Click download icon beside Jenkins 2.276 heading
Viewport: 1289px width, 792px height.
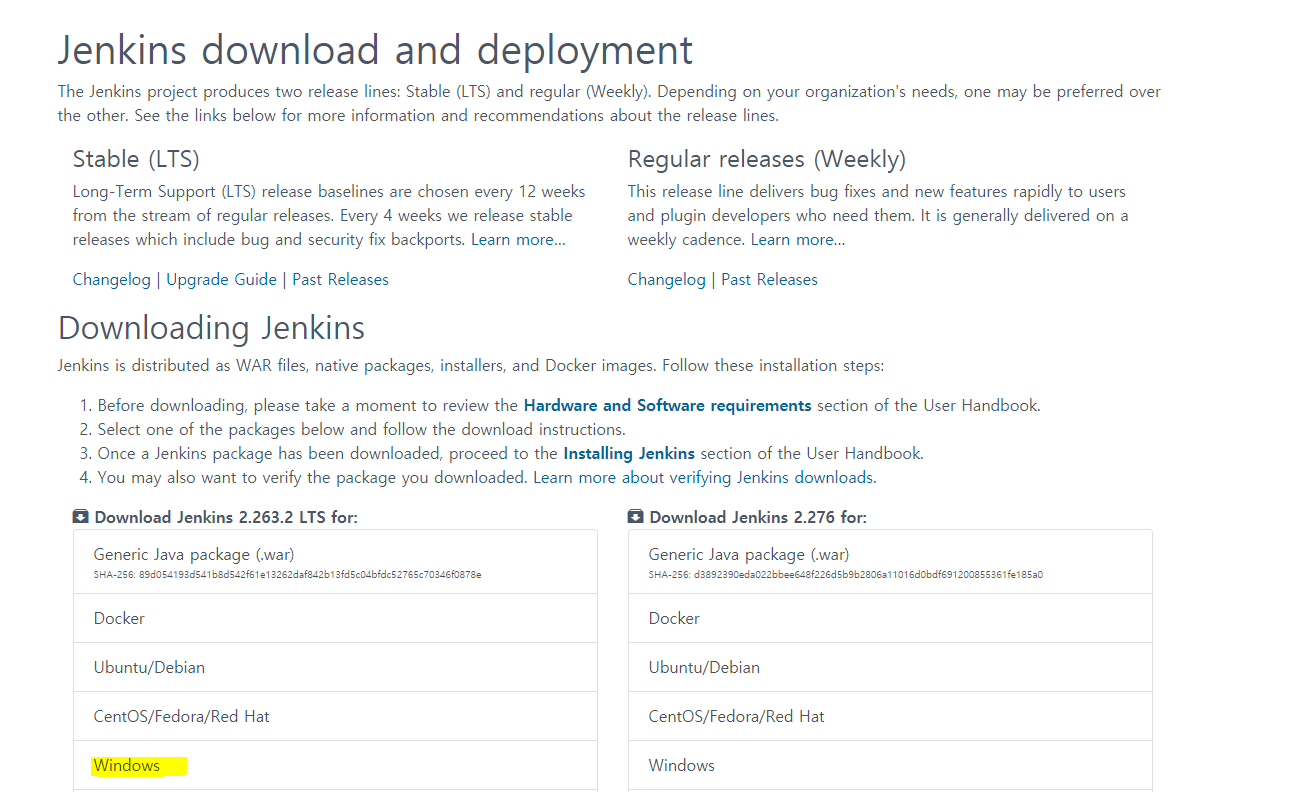click(x=635, y=517)
